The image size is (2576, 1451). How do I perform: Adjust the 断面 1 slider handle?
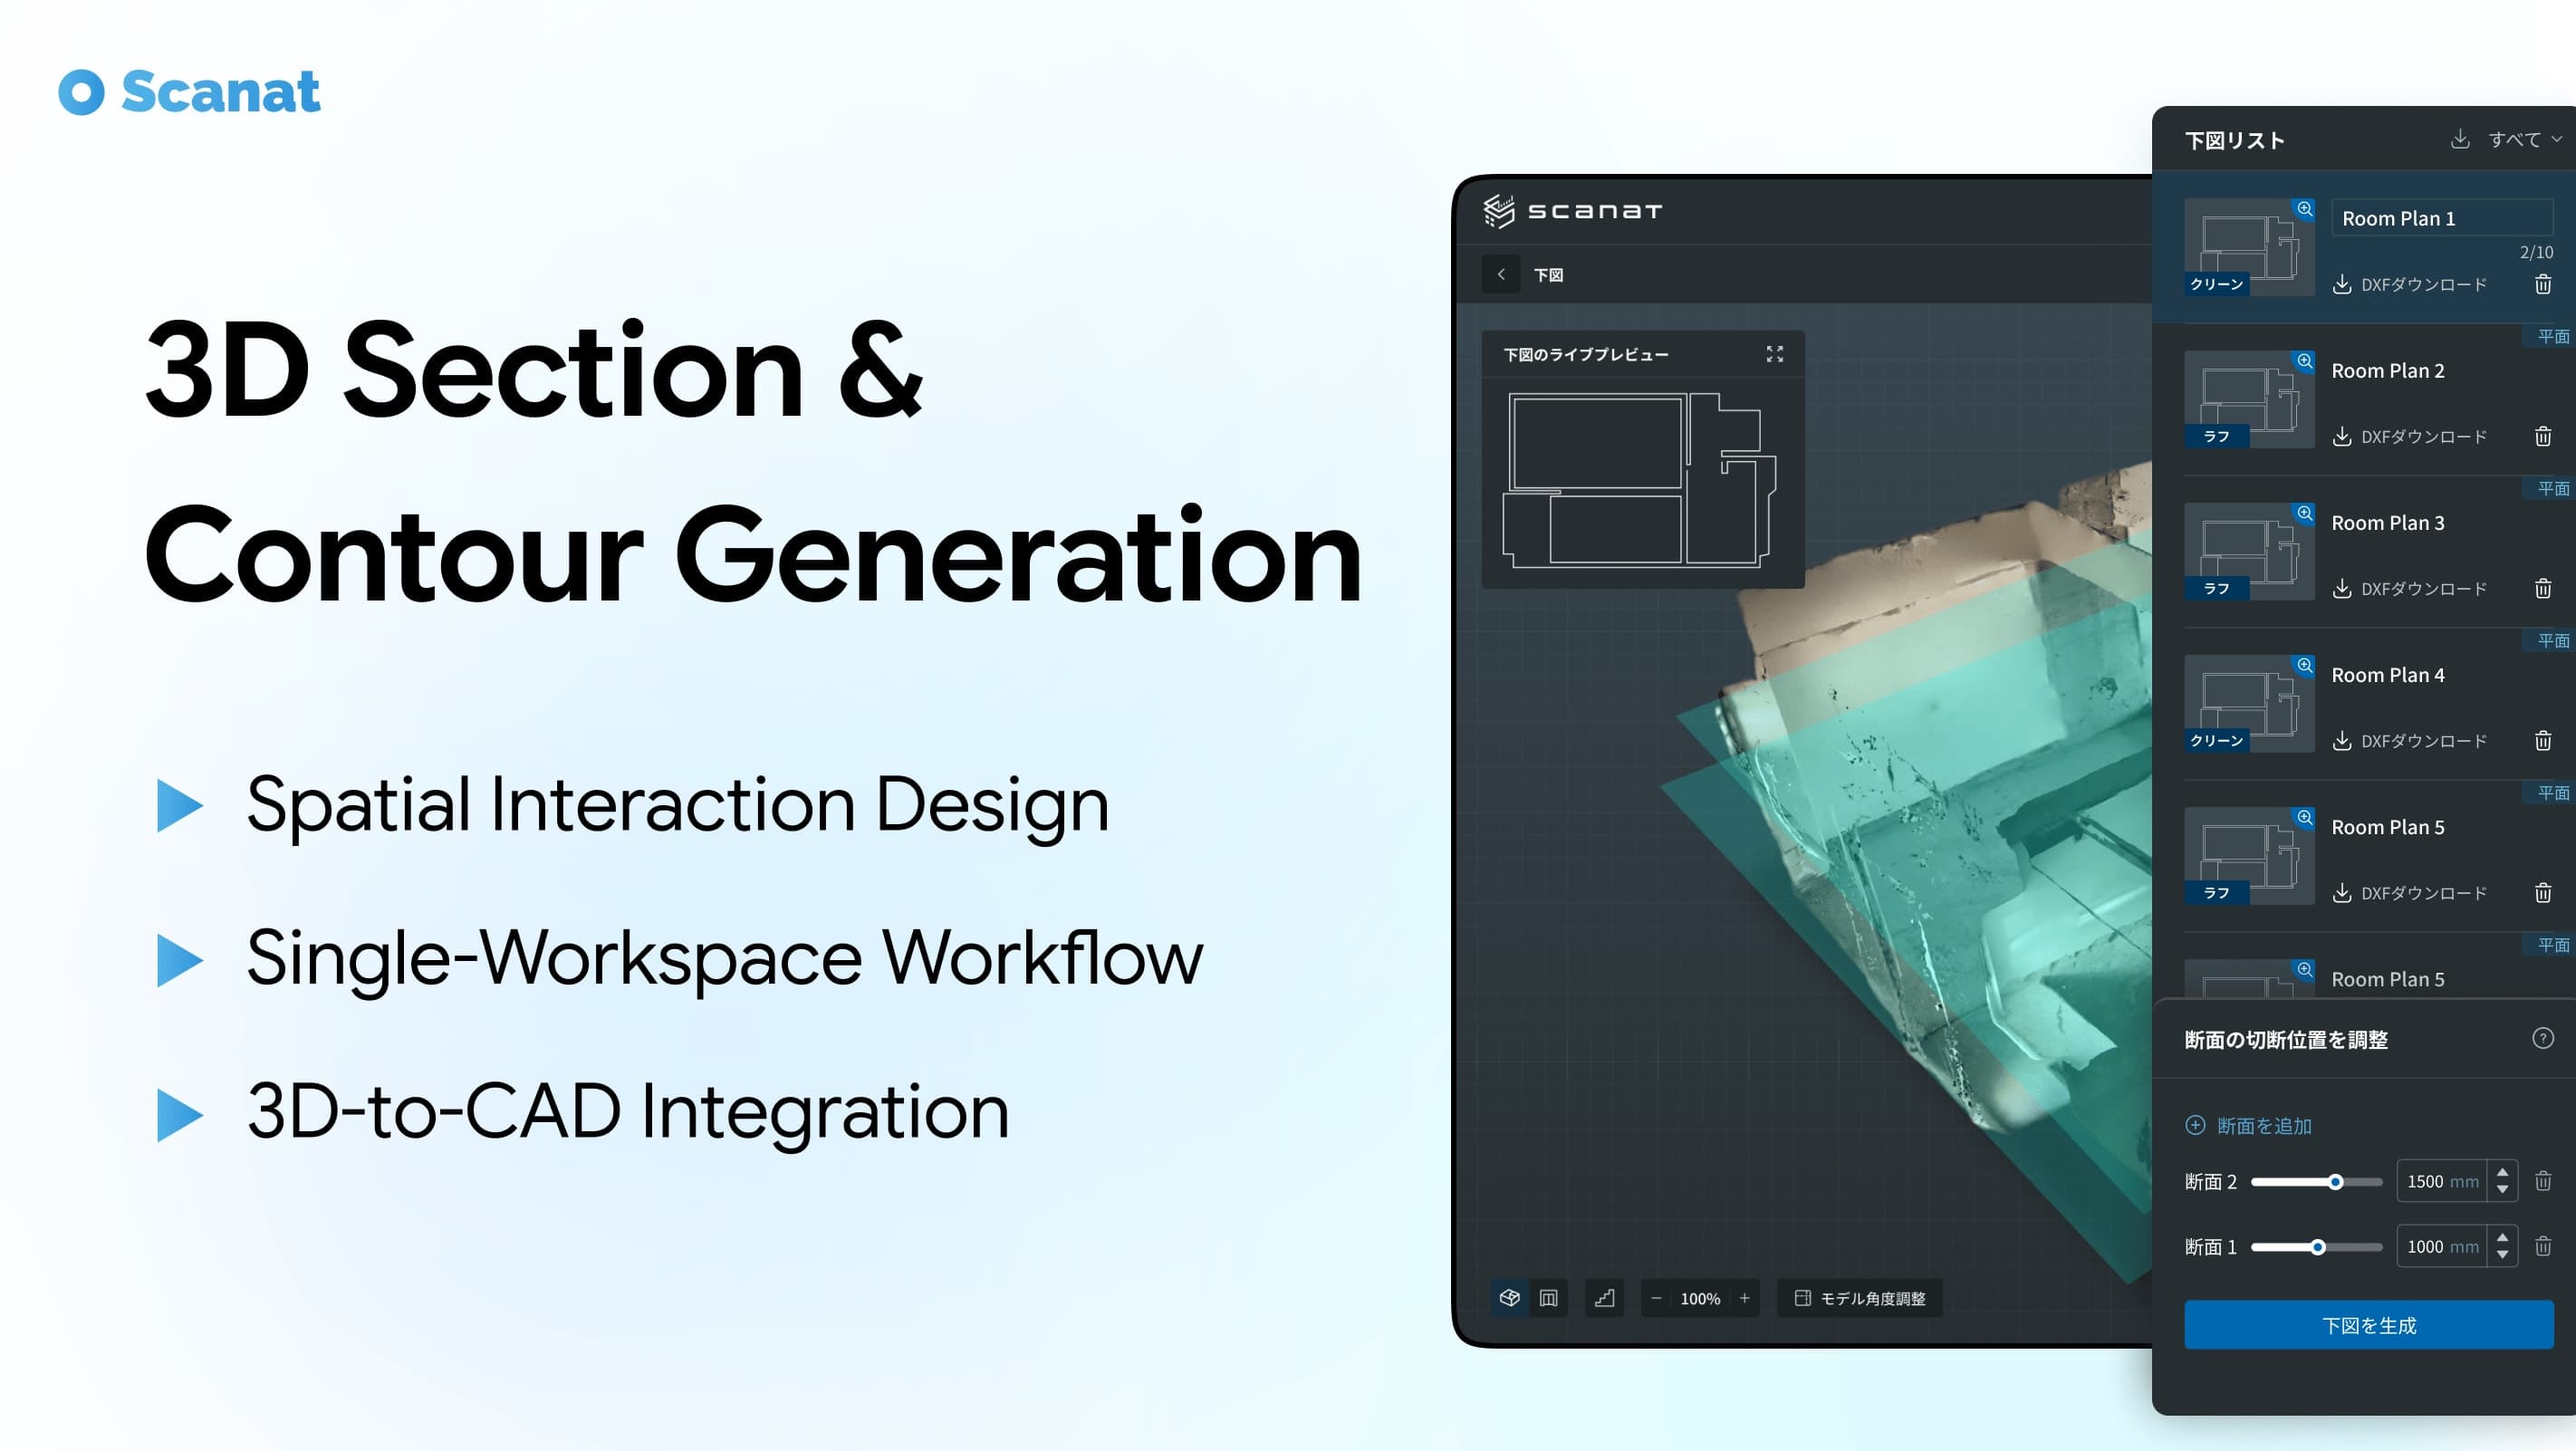click(2318, 1247)
